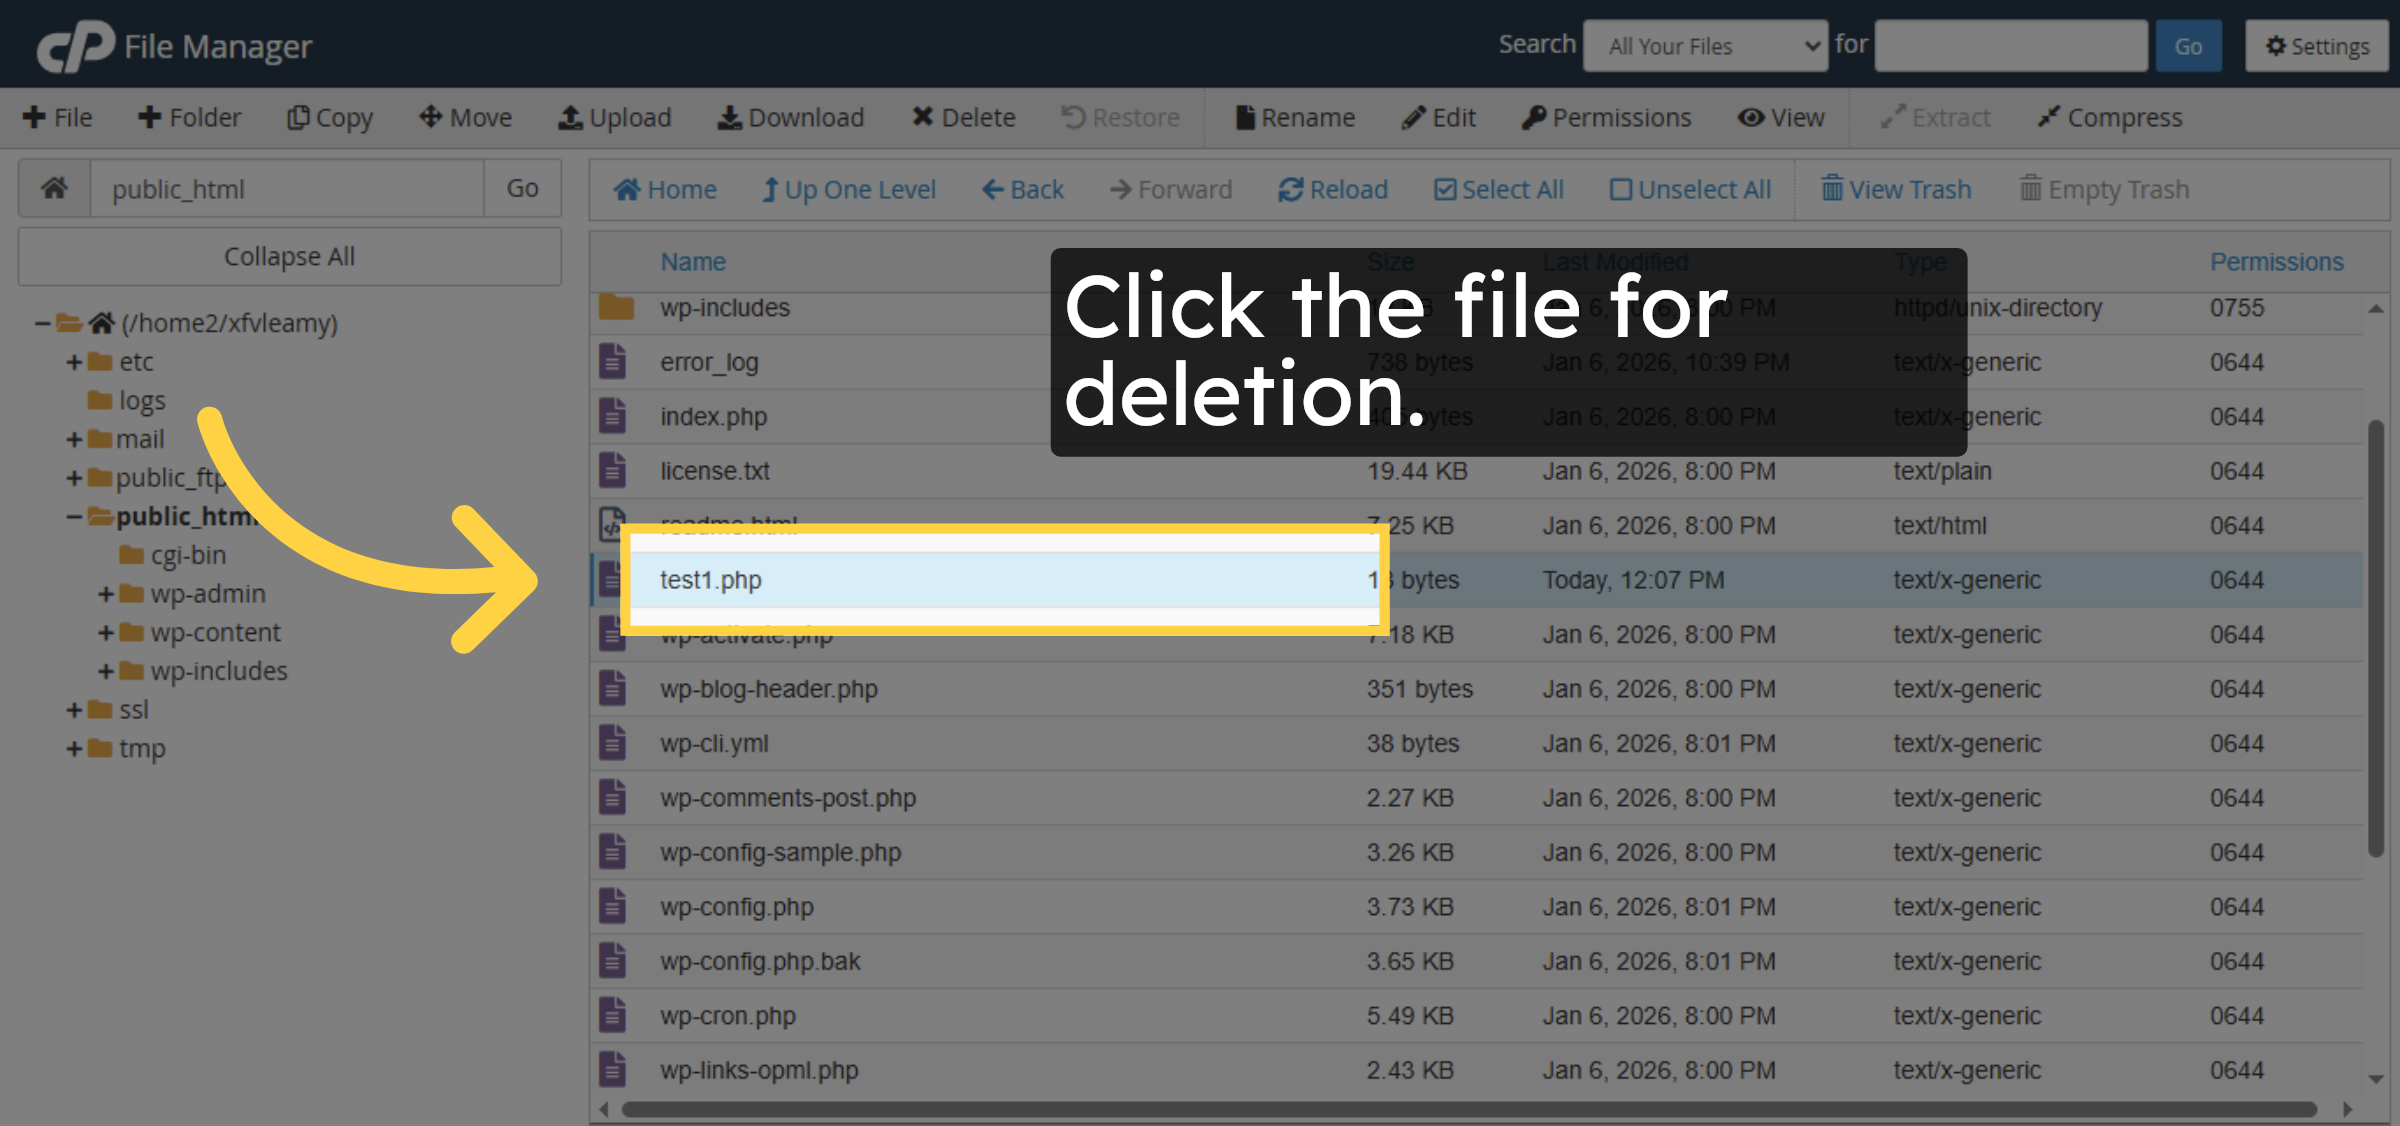Edit the selected file
The image size is (2400, 1126).
(1438, 117)
